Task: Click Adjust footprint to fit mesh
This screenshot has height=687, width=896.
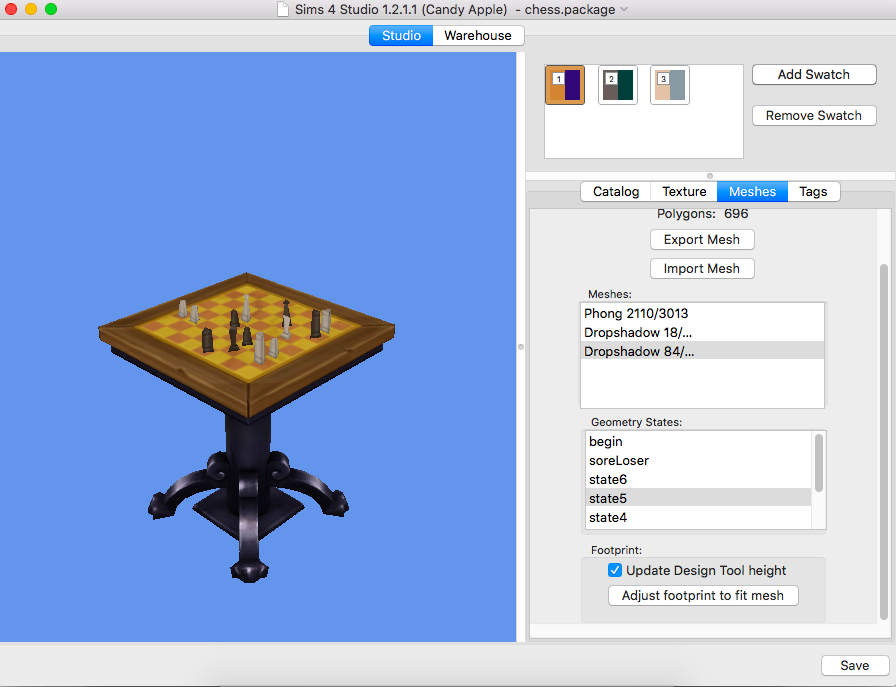Action: click(702, 595)
